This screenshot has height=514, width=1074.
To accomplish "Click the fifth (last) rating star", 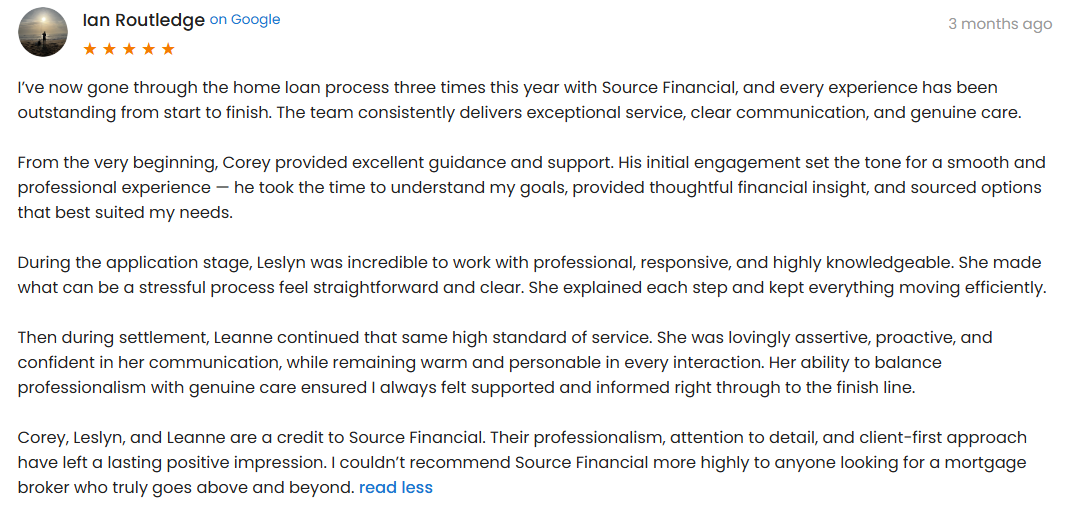I will click(168, 48).
